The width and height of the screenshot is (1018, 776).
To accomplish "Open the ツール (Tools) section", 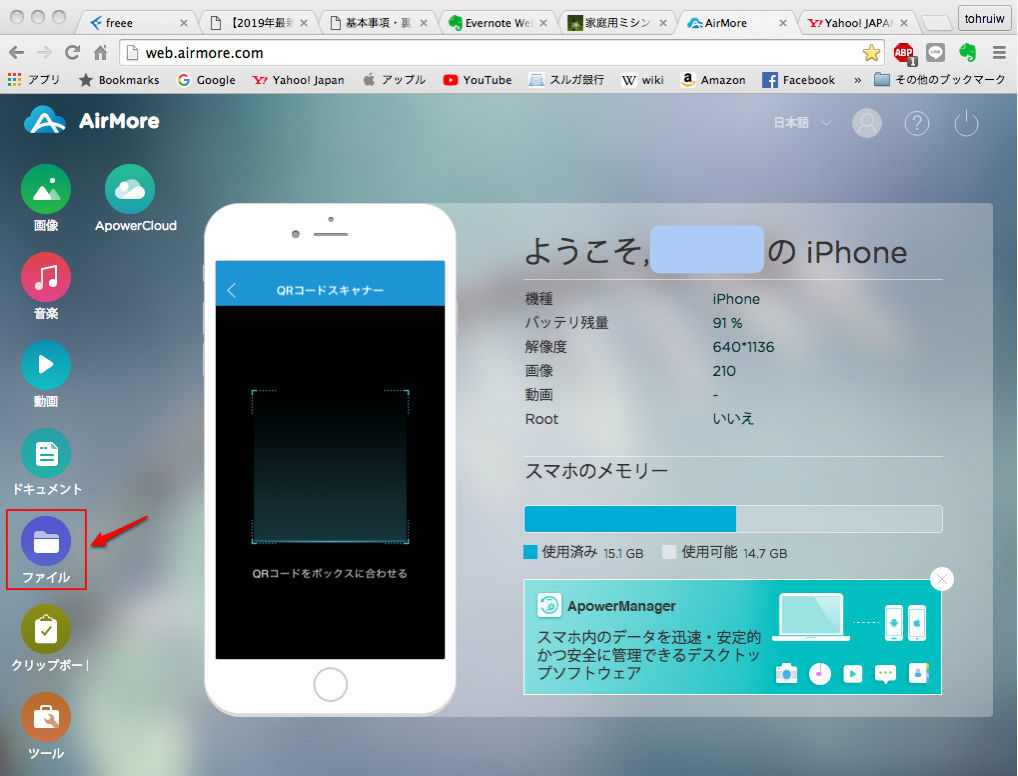I will point(45,717).
